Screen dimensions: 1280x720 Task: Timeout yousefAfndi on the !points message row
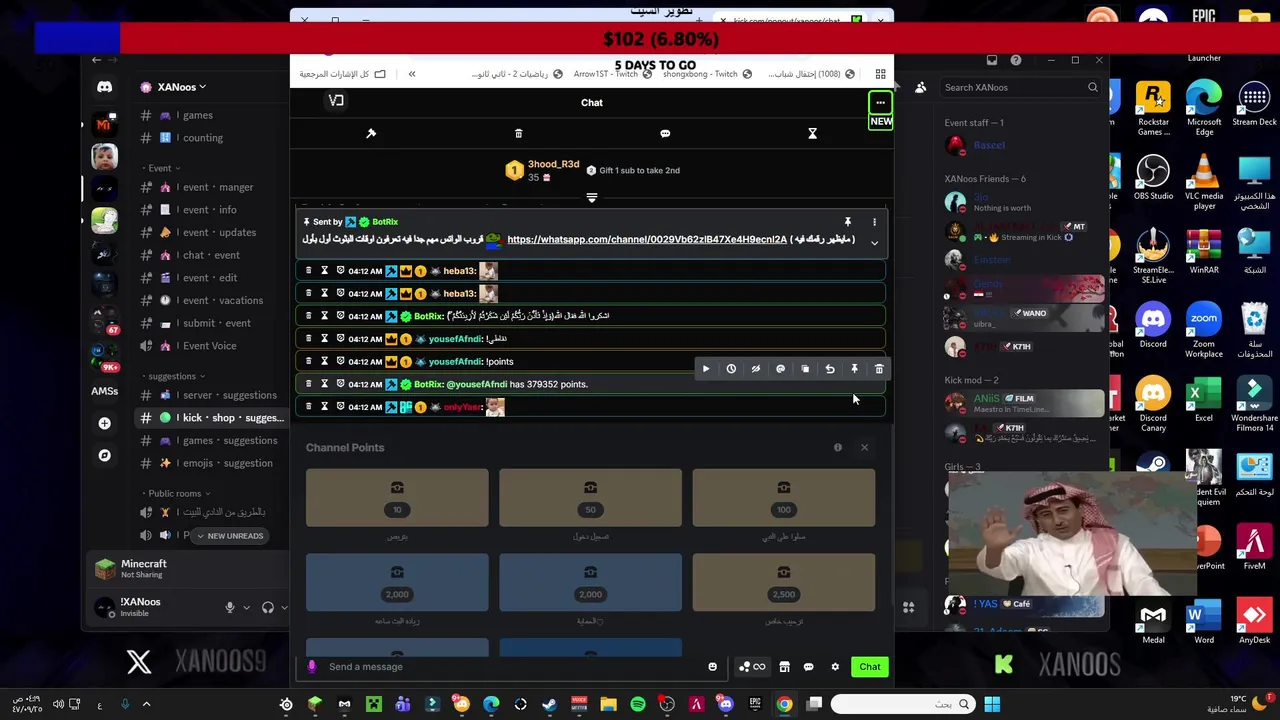tap(324, 362)
